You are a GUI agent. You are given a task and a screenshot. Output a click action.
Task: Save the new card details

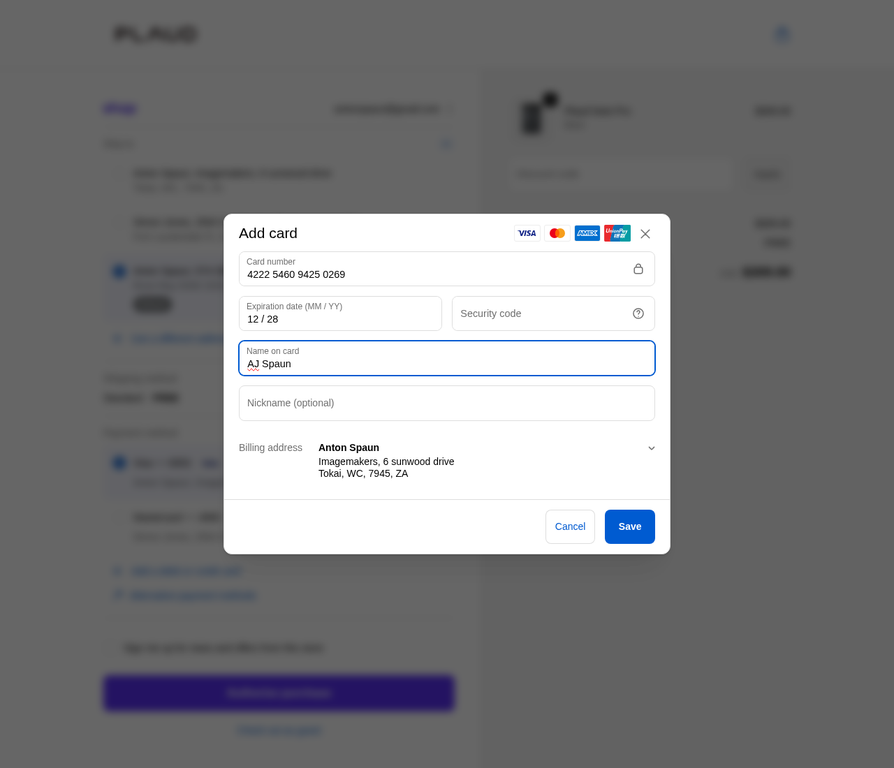[x=629, y=526]
